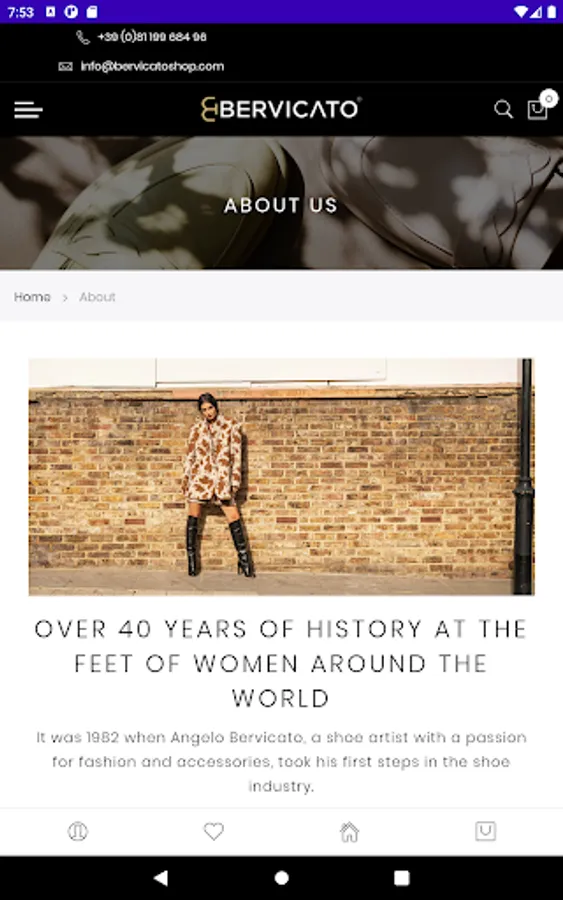563x900 pixels.
Task: Tap Android back navigation button
Action: pos(161,878)
